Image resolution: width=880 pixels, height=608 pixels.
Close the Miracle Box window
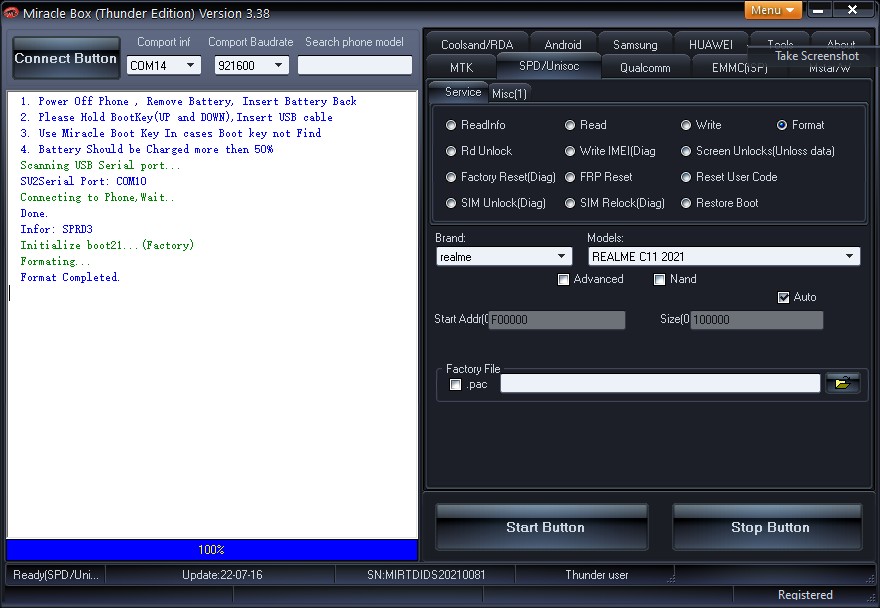852,10
